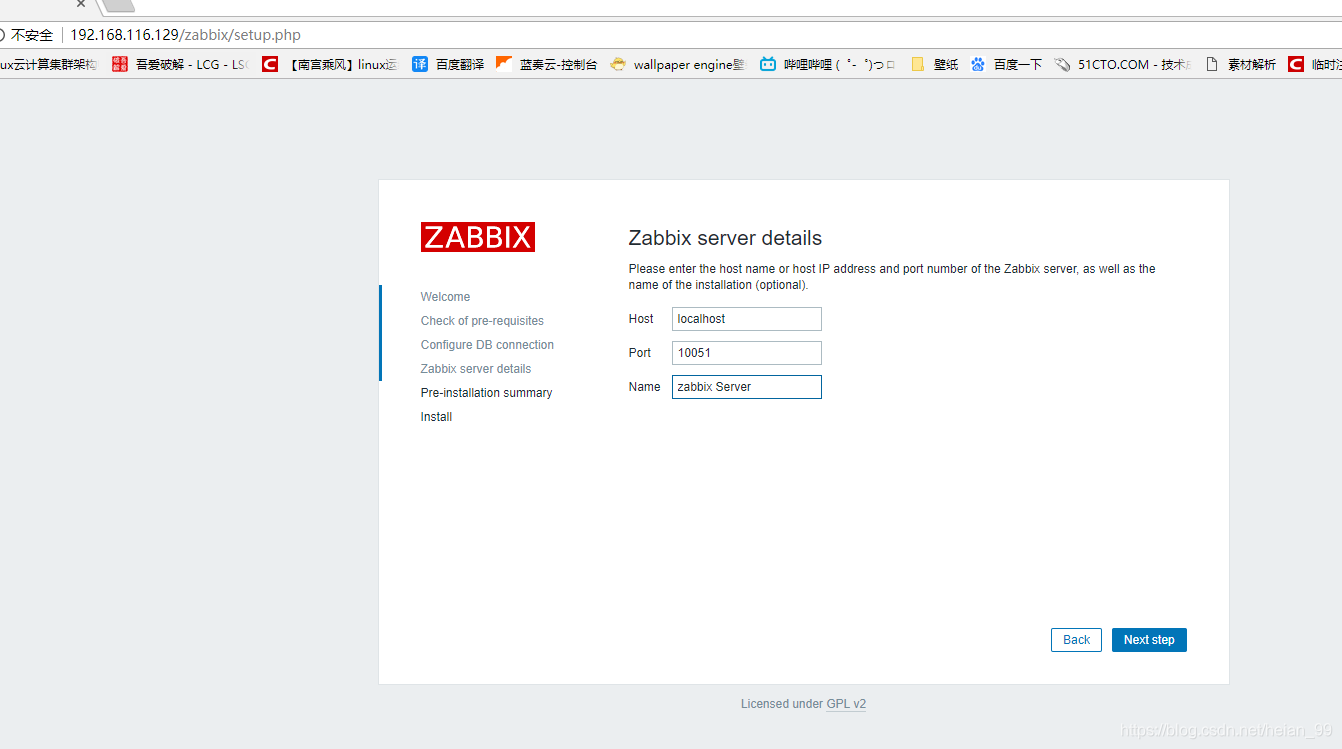
Task: Open the 壁纸 bookmark folder
Action: point(934,64)
